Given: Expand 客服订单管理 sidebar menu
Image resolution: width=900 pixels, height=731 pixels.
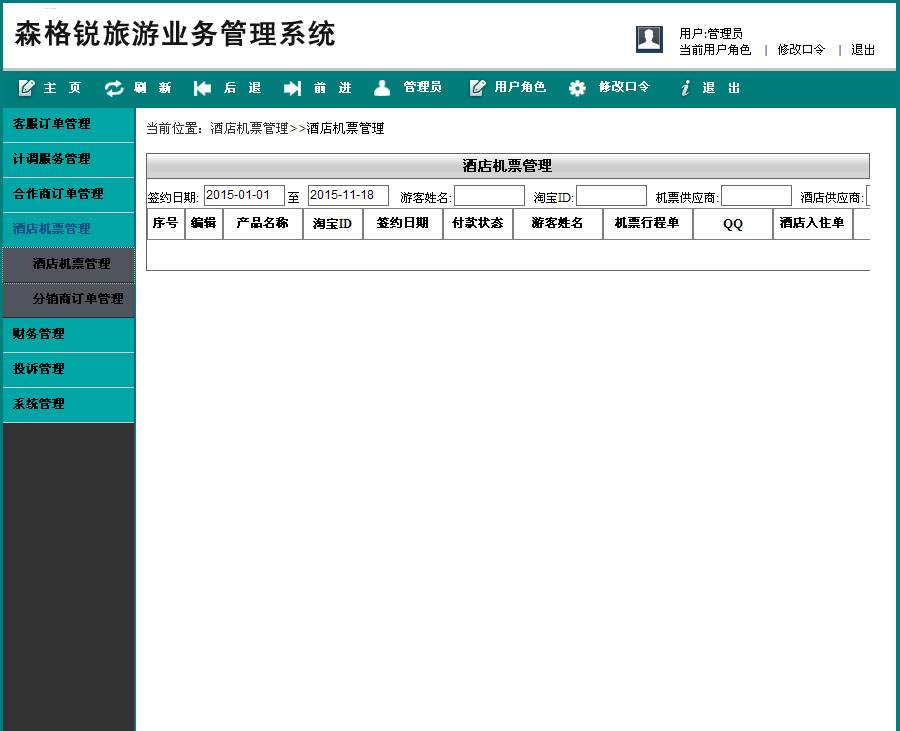Looking at the screenshot, I should [x=68, y=125].
